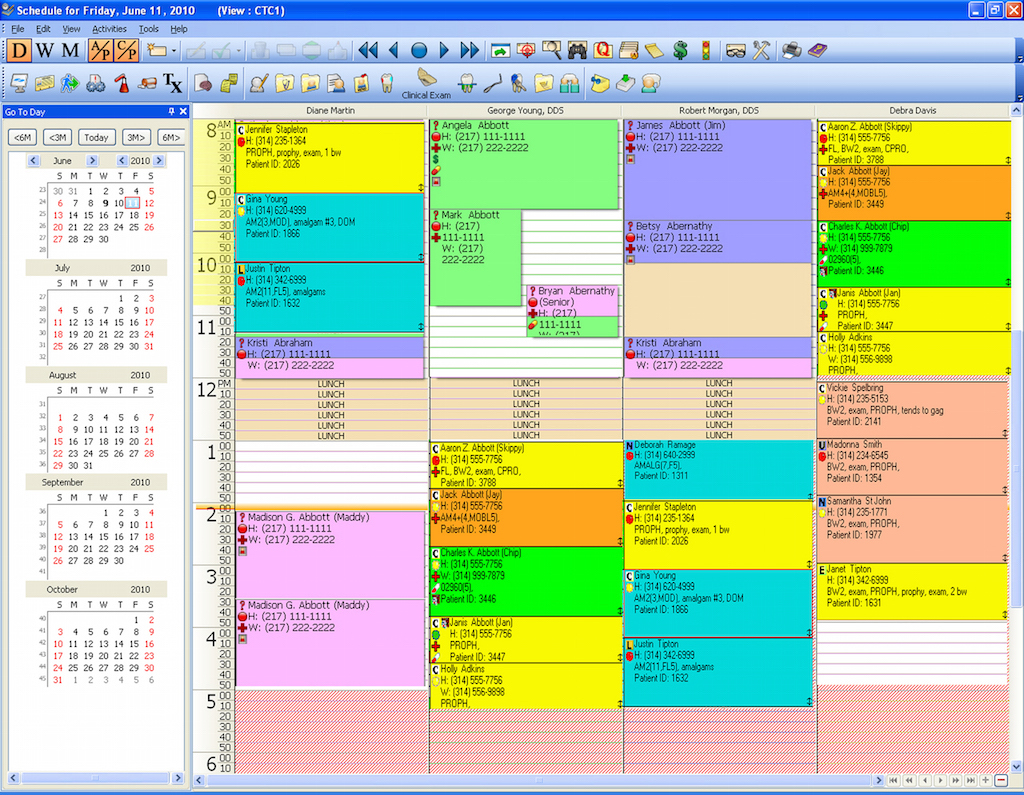Image resolution: width=1024 pixels, height=795 pixels.
Task: Click the red Q icon
Action: 603,50
